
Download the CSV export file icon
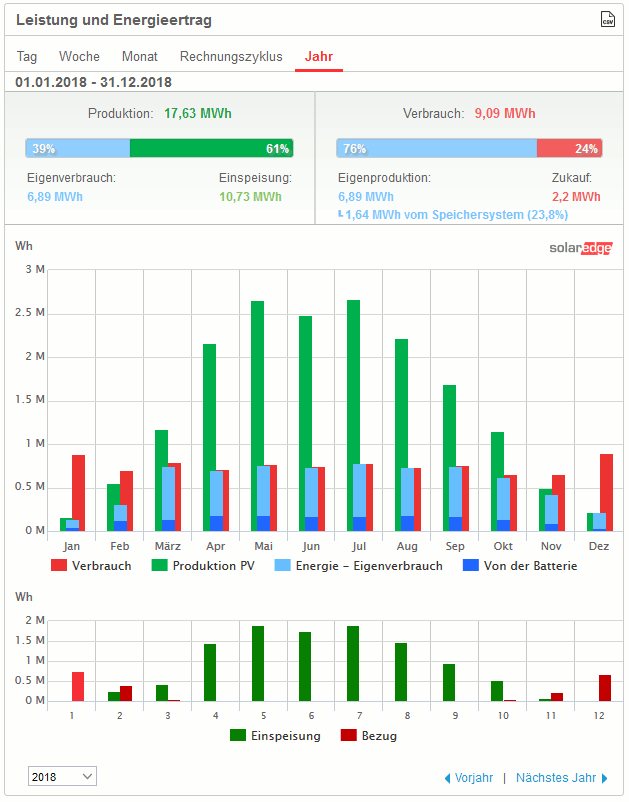pyautogui.click(x=607, y=20)
